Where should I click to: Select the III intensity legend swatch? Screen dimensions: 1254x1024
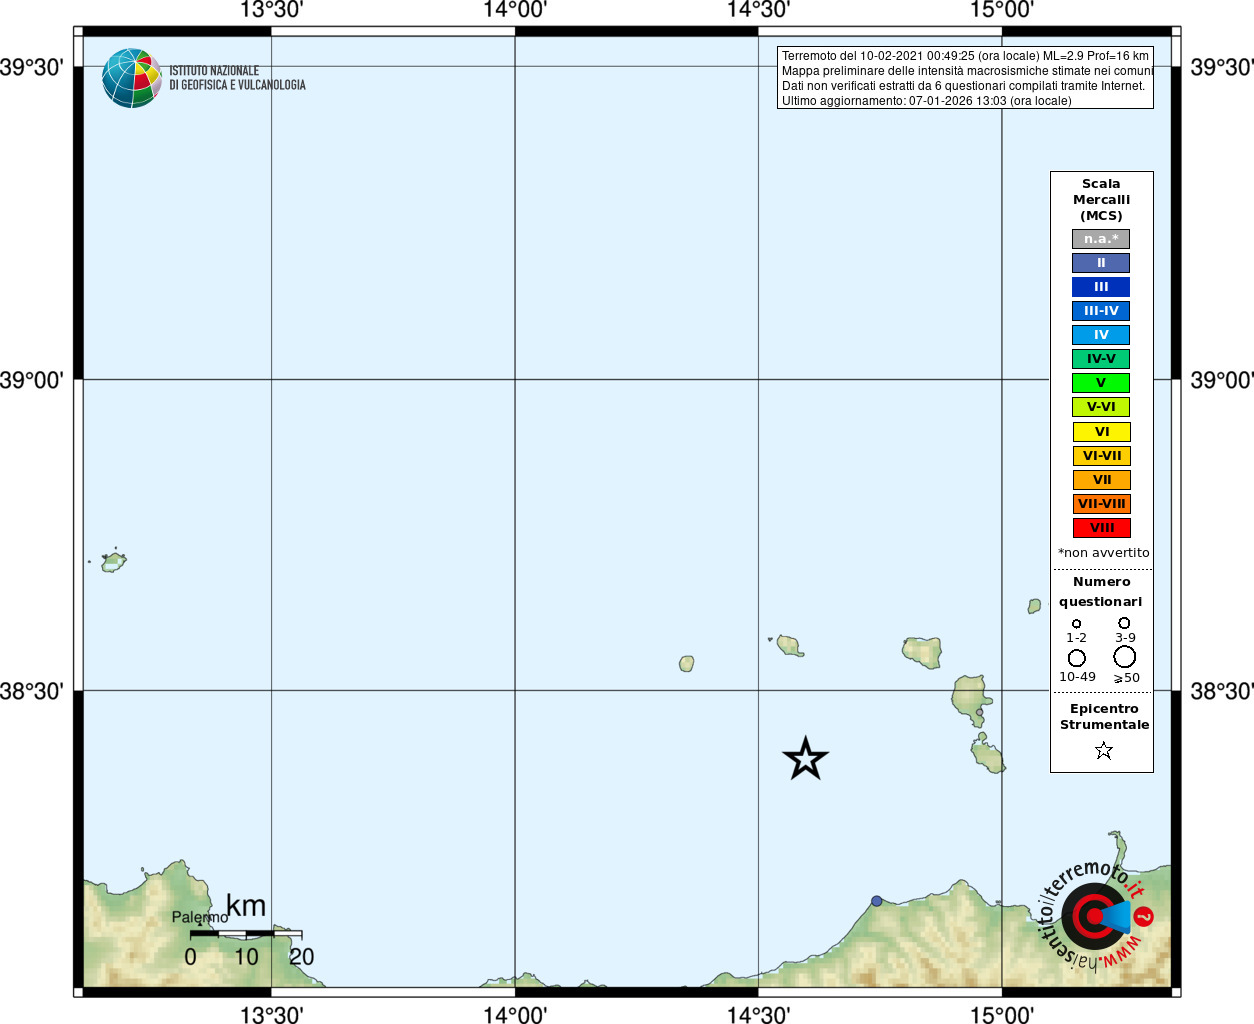pyautogui.click(x=1101, y=287)
